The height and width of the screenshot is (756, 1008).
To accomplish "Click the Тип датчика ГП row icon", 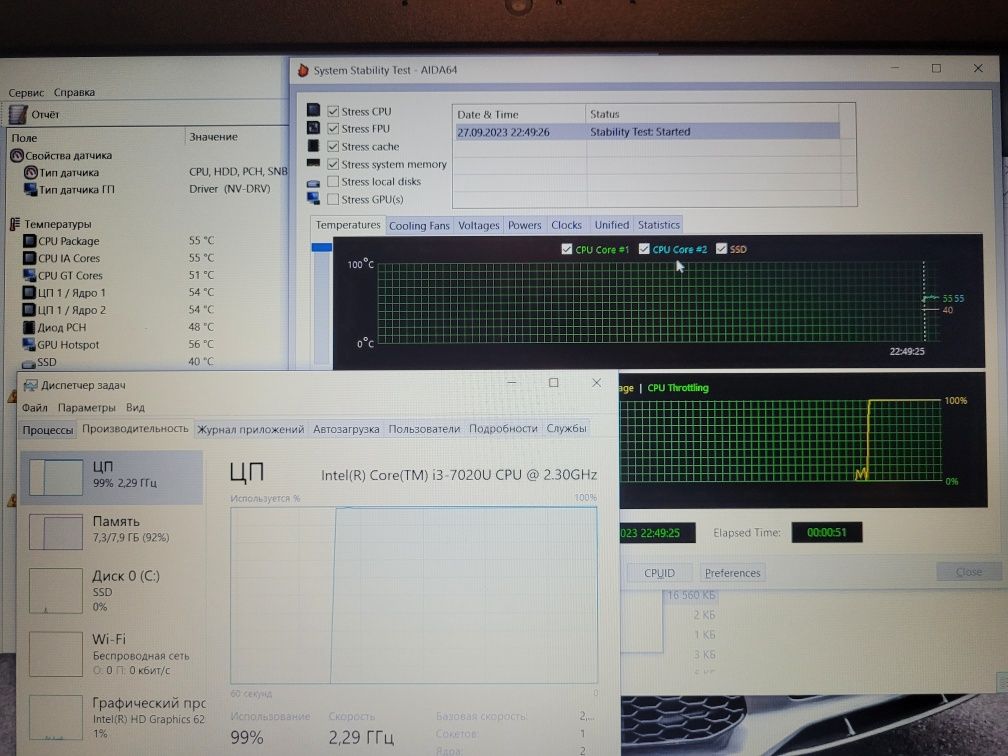I will (30, 190).
